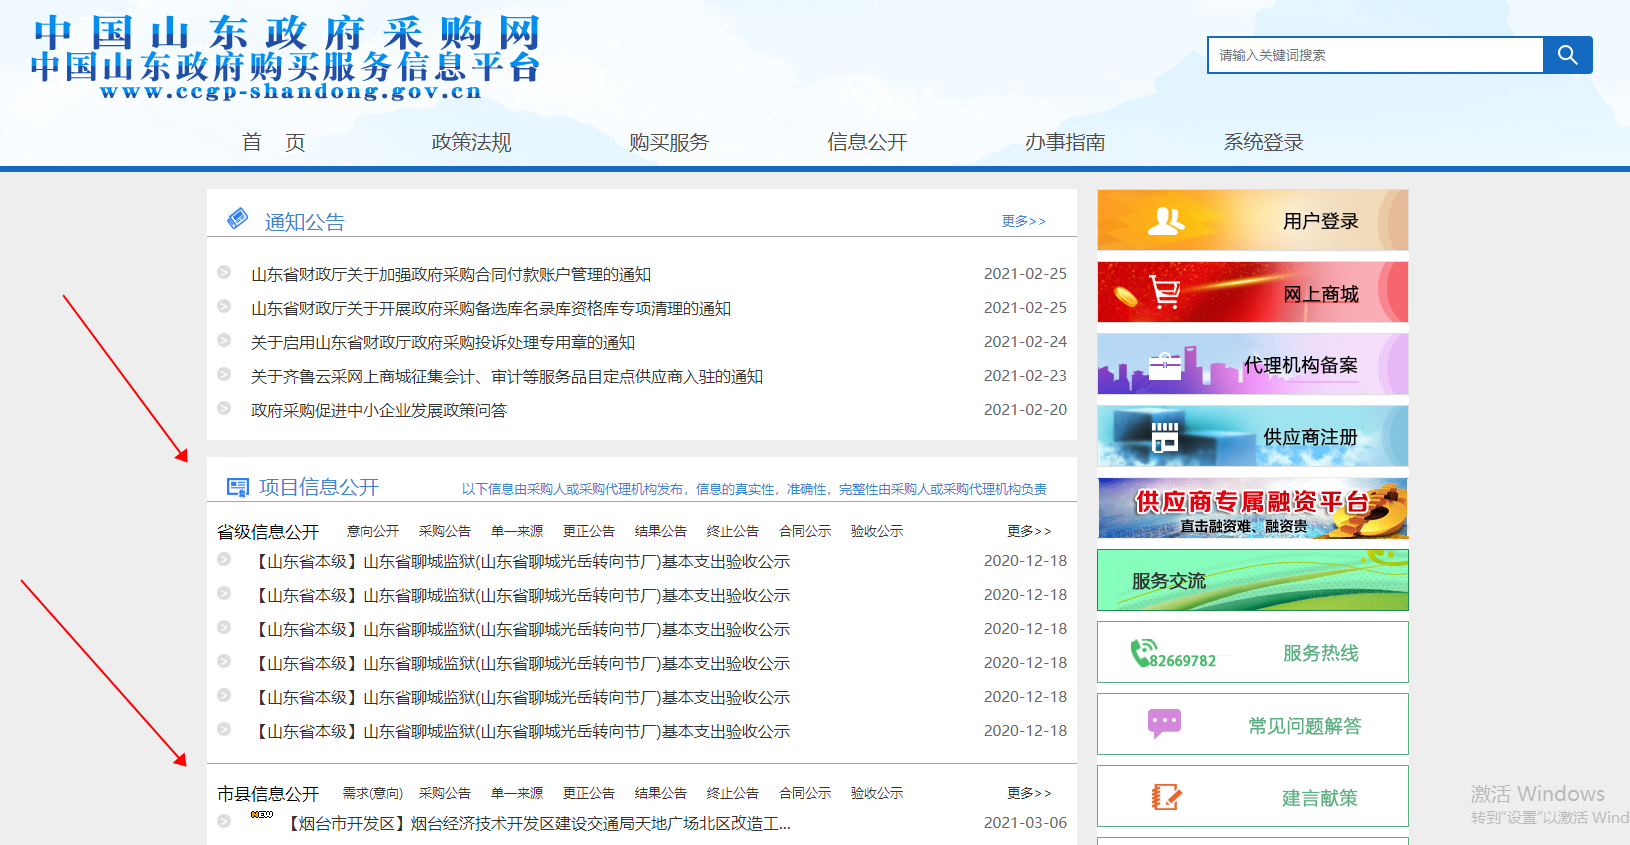Open 更多 in the 通知公告 section
This screenshot has width=1630, height=845.
coord(1023,221)
